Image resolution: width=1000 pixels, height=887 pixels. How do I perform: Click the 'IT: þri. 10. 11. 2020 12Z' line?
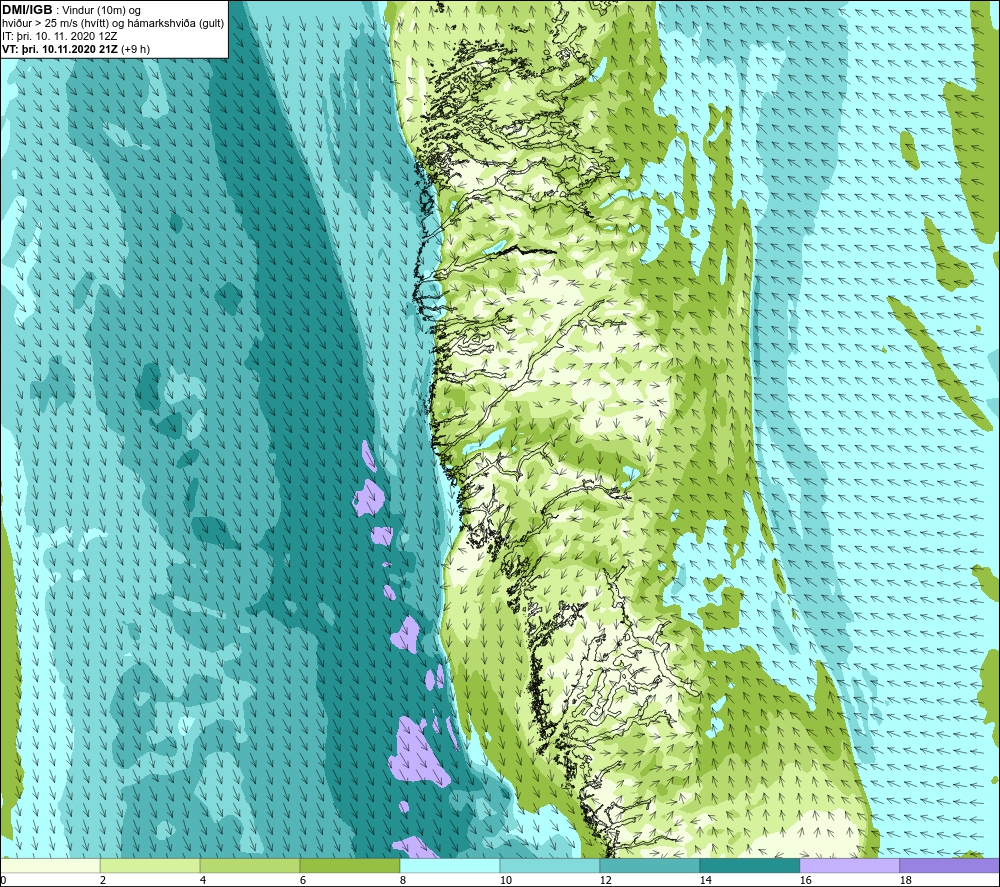click(x=59, y=36)
